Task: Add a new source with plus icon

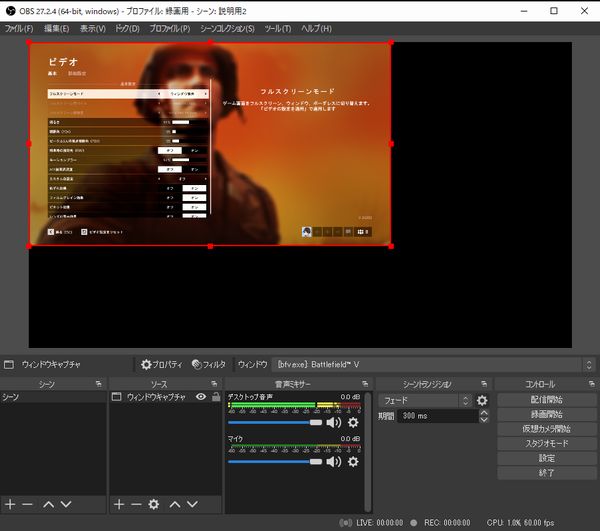Action: tap(119, 504)
